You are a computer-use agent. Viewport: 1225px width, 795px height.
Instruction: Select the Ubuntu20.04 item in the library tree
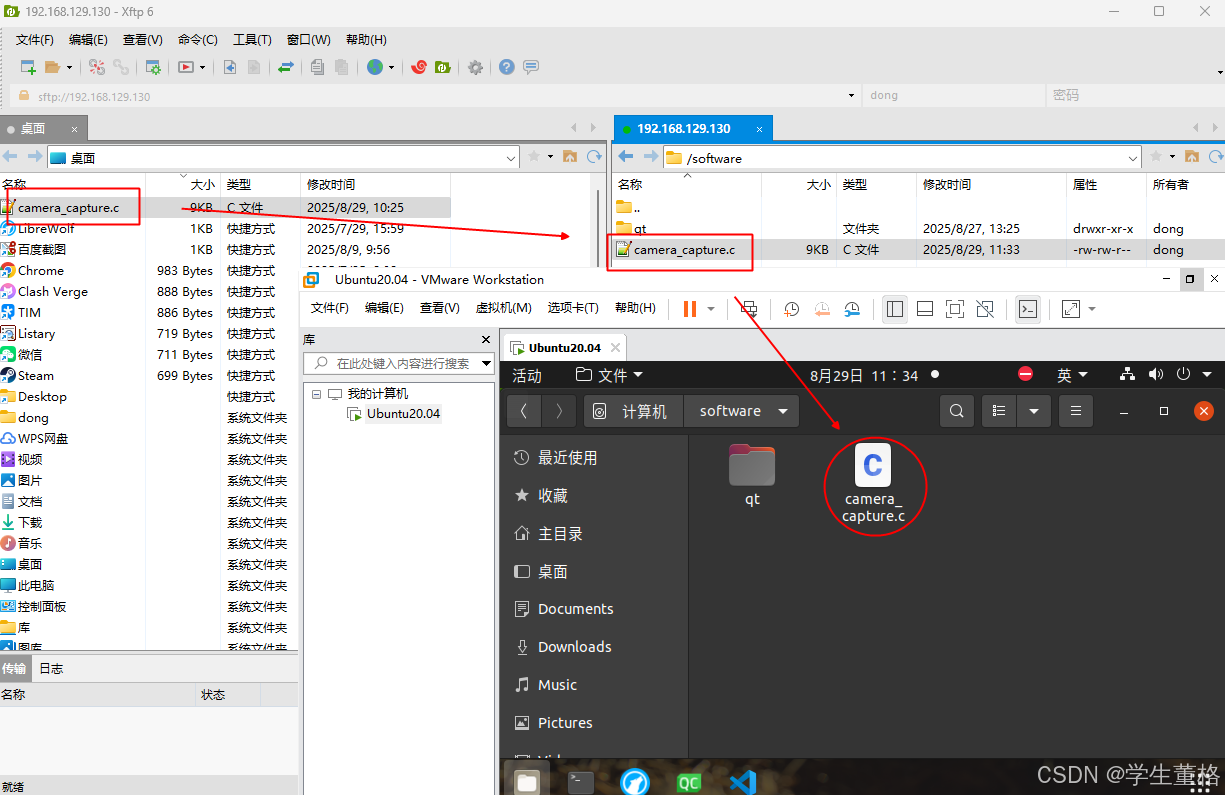click(403, 413)
